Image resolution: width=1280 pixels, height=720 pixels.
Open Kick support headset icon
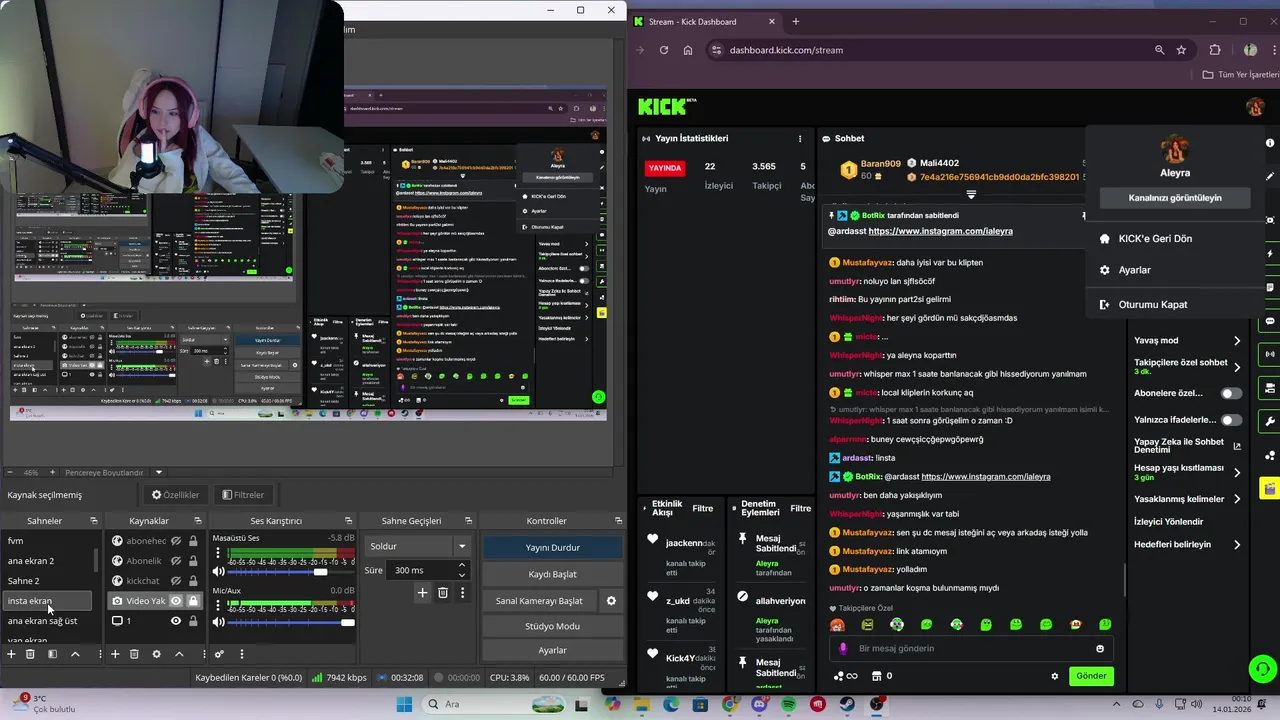pyautogui.click(x=1263, y=668)
